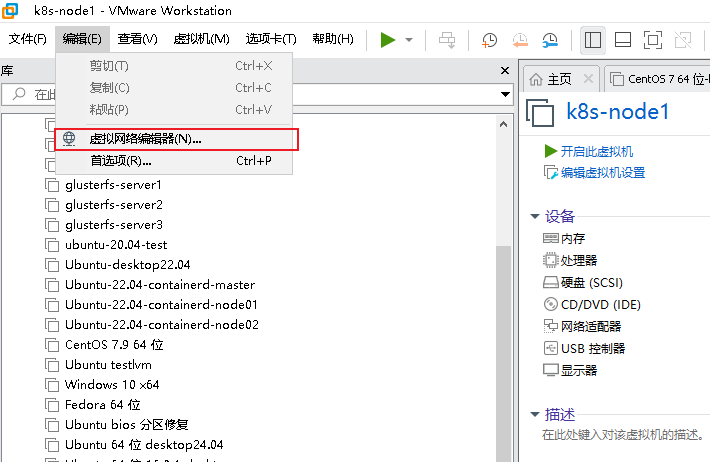710x462 pixels.
Task: Open the 帮助(H) menu
Action: pyautogui.click(x=333, y=39)
